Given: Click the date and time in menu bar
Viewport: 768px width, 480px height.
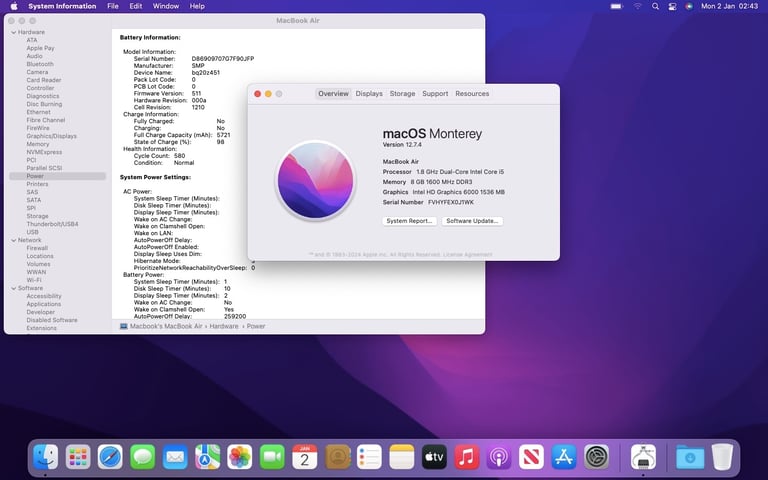Looking at the screenshot, I should click(x=729, y=6).
